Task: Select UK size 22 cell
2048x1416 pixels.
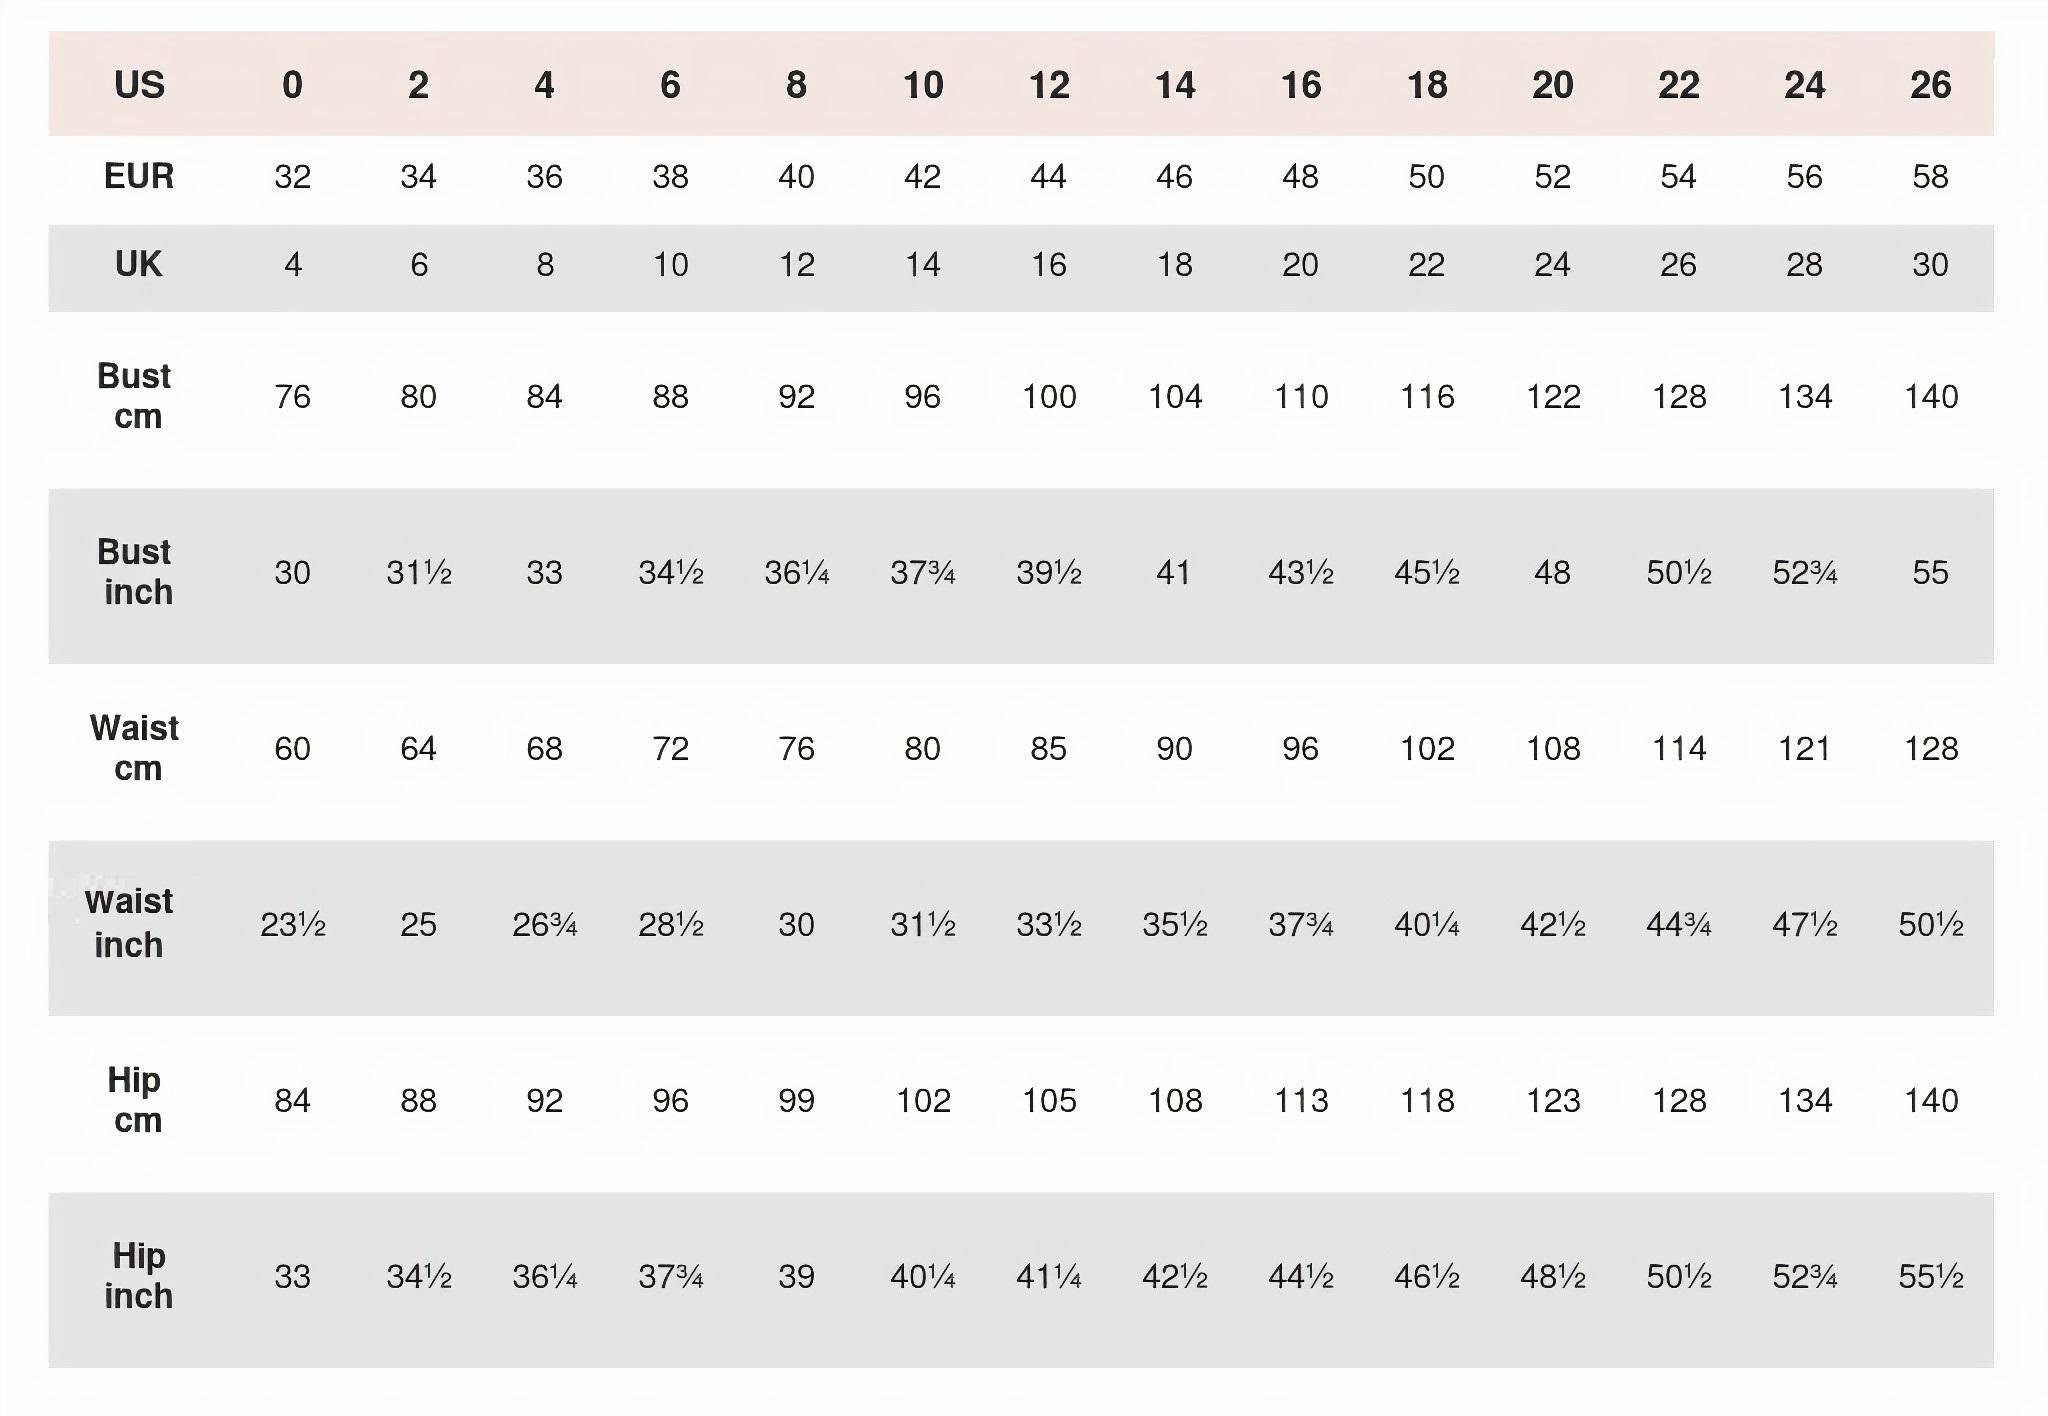Action: [x=1426, y=265]
